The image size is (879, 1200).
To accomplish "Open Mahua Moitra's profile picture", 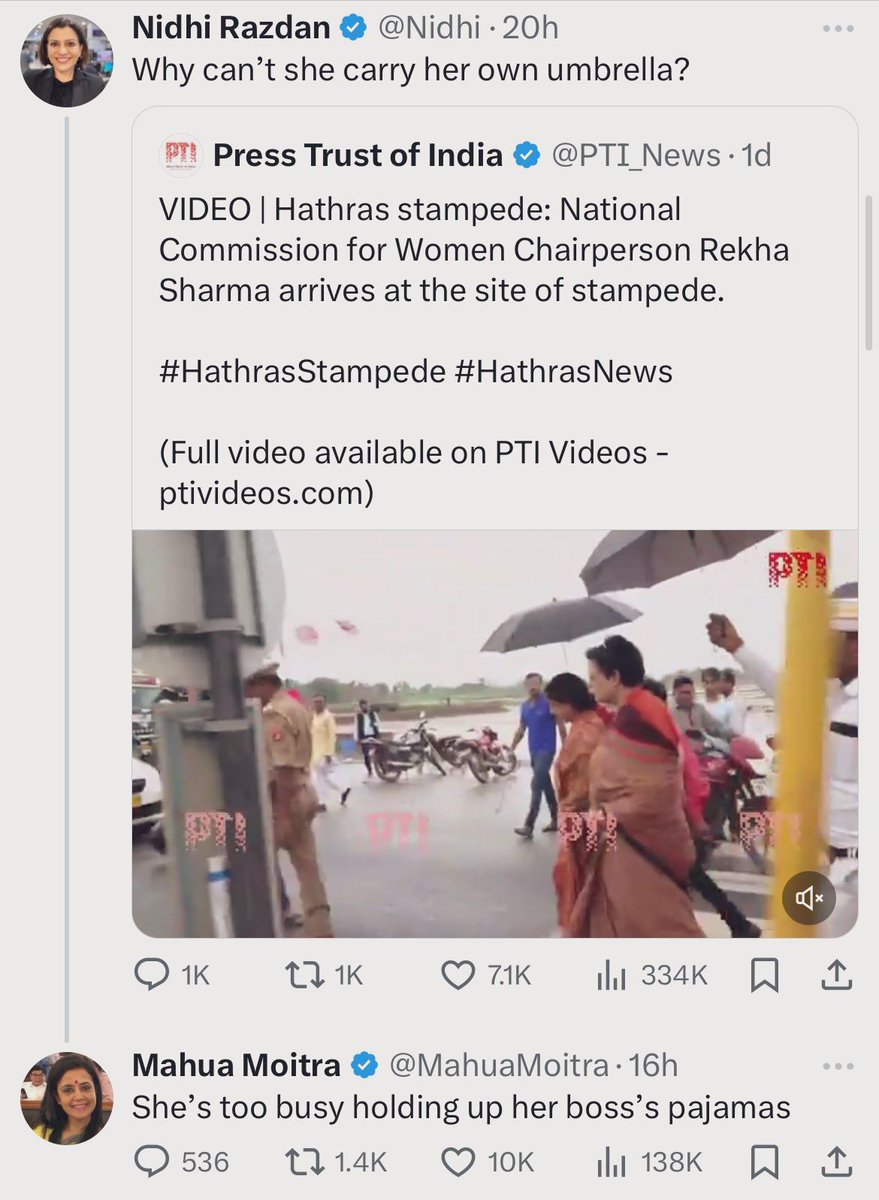I will point(66,1097).
